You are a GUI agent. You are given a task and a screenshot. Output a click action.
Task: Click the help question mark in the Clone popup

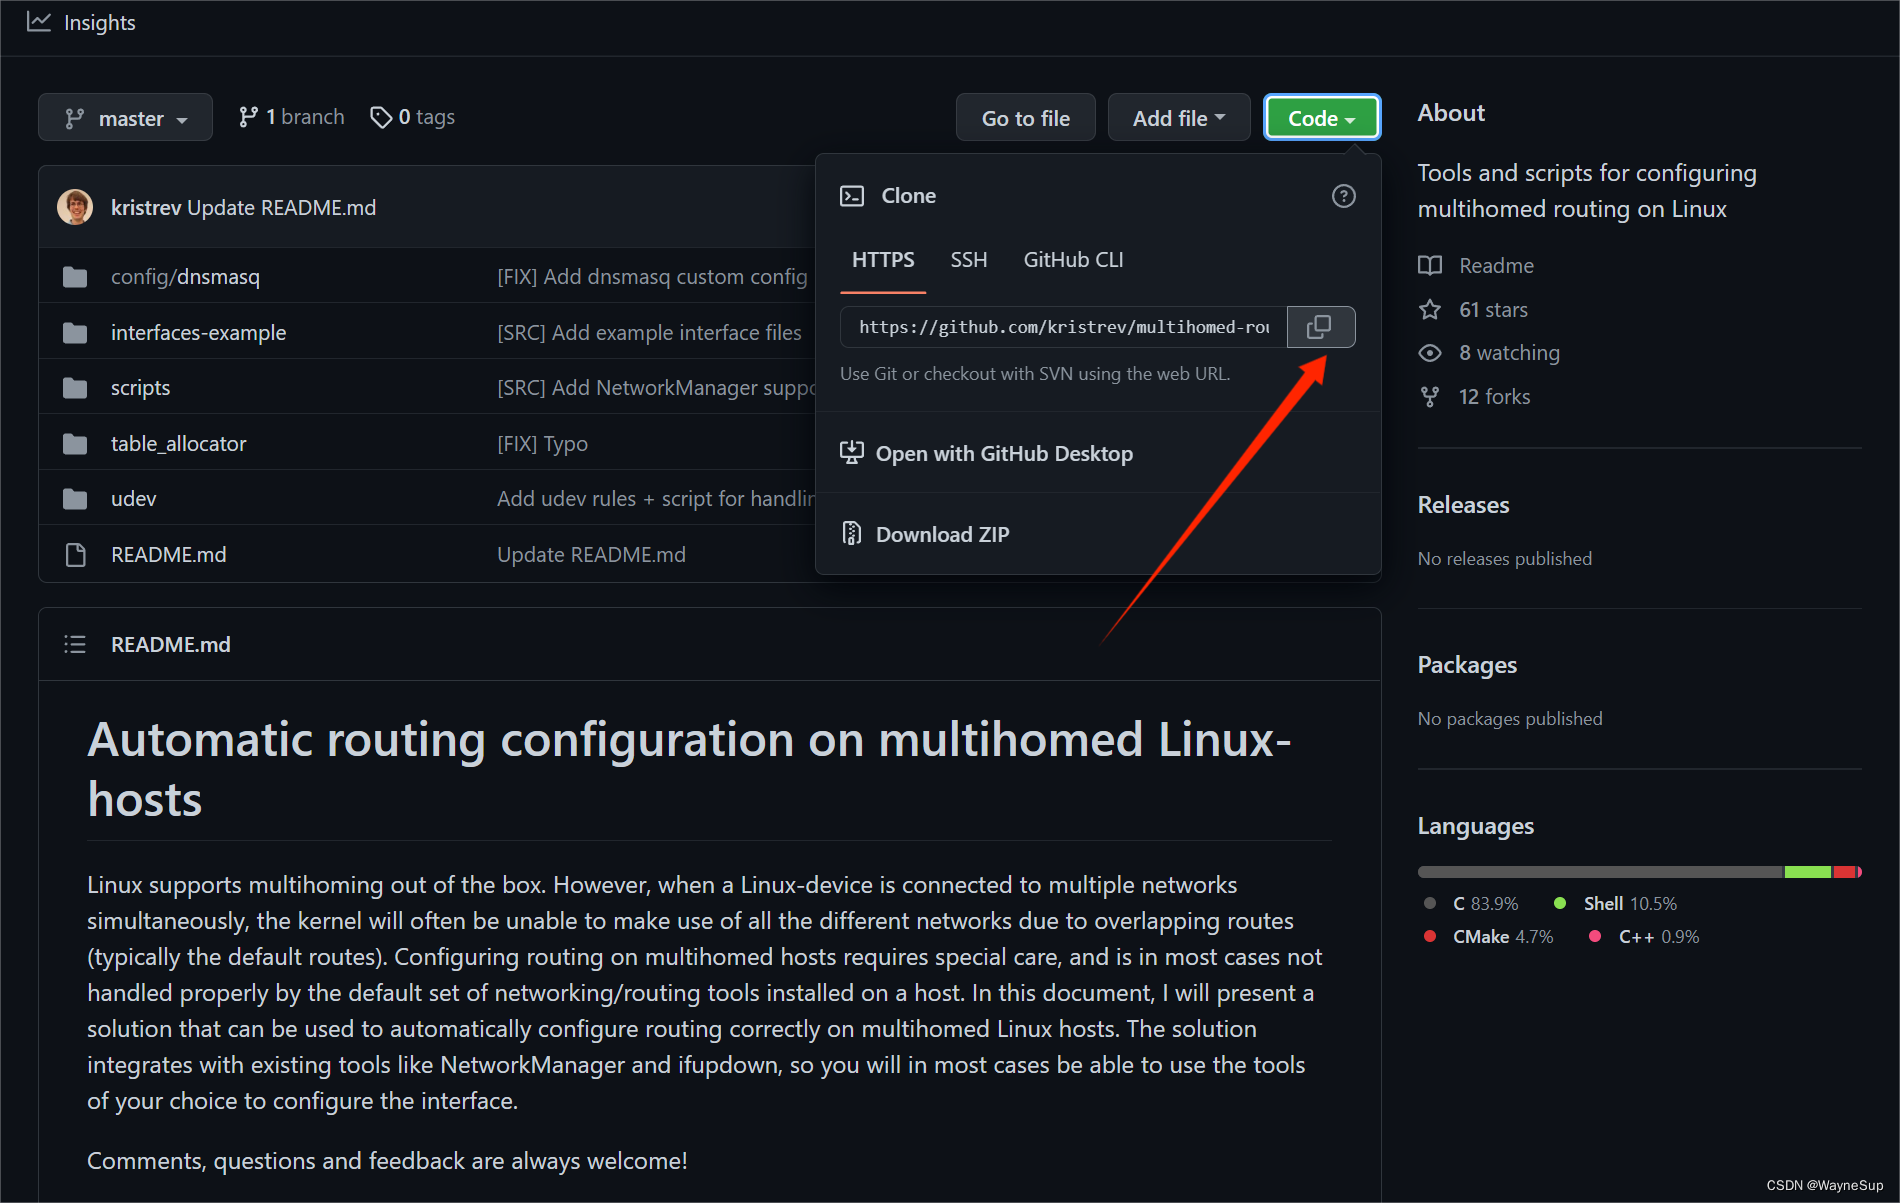[x=1344, y=196]
